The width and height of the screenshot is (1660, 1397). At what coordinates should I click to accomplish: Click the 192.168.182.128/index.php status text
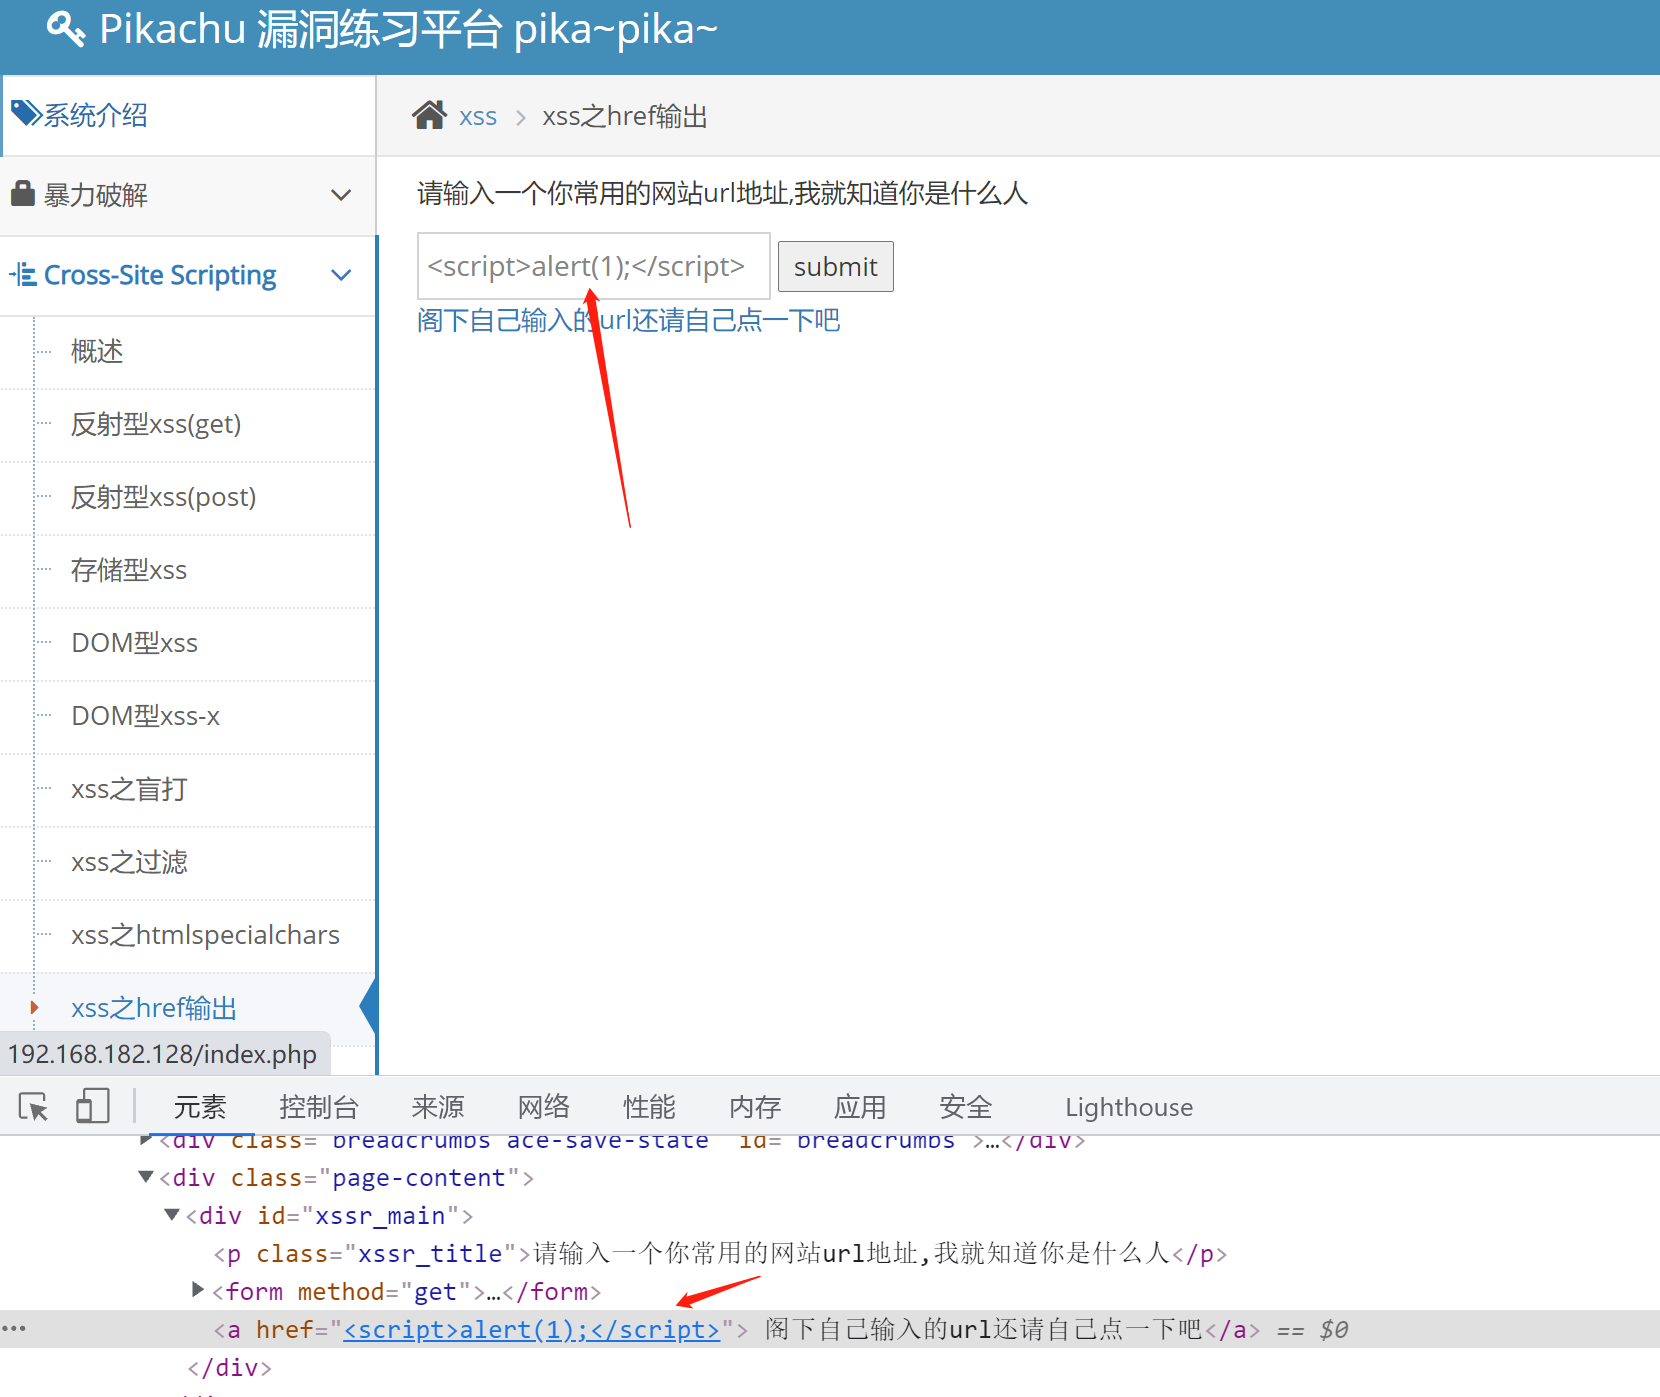pyautogui.click(x=162, y=1054)
